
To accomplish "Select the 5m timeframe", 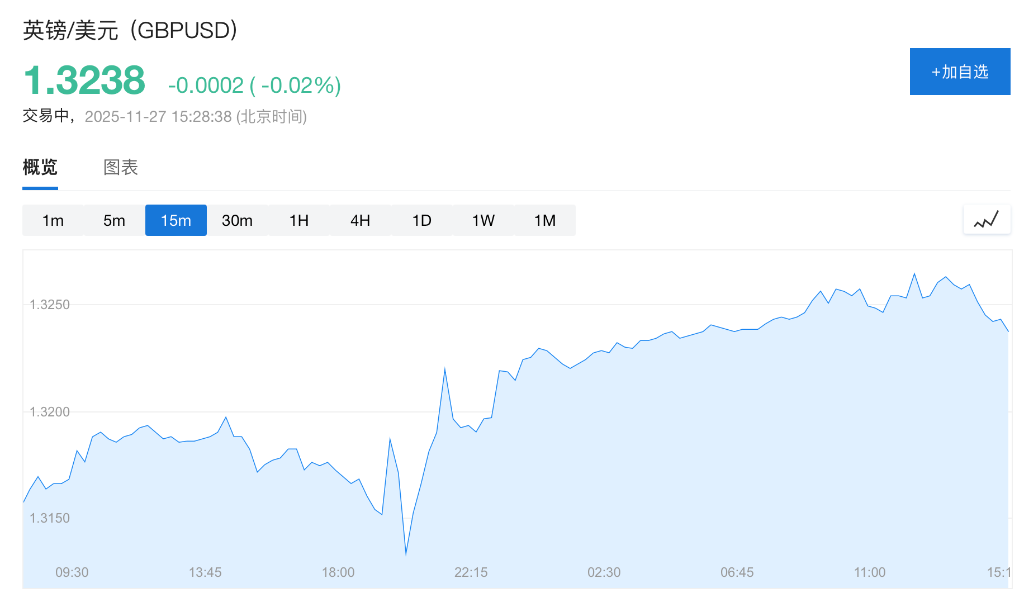I will click(x=114, y=220).
